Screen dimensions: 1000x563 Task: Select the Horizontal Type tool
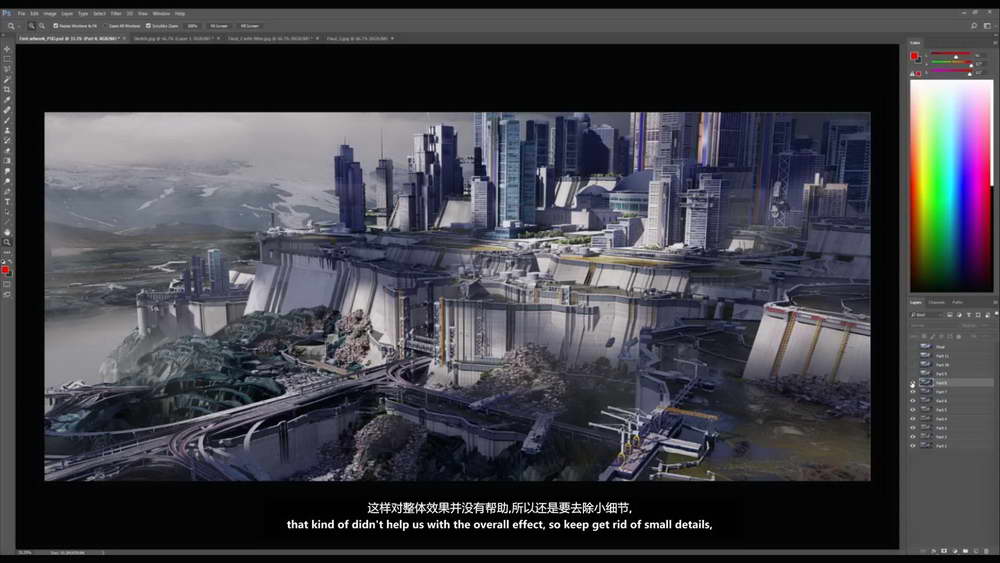tap(7, 201)
